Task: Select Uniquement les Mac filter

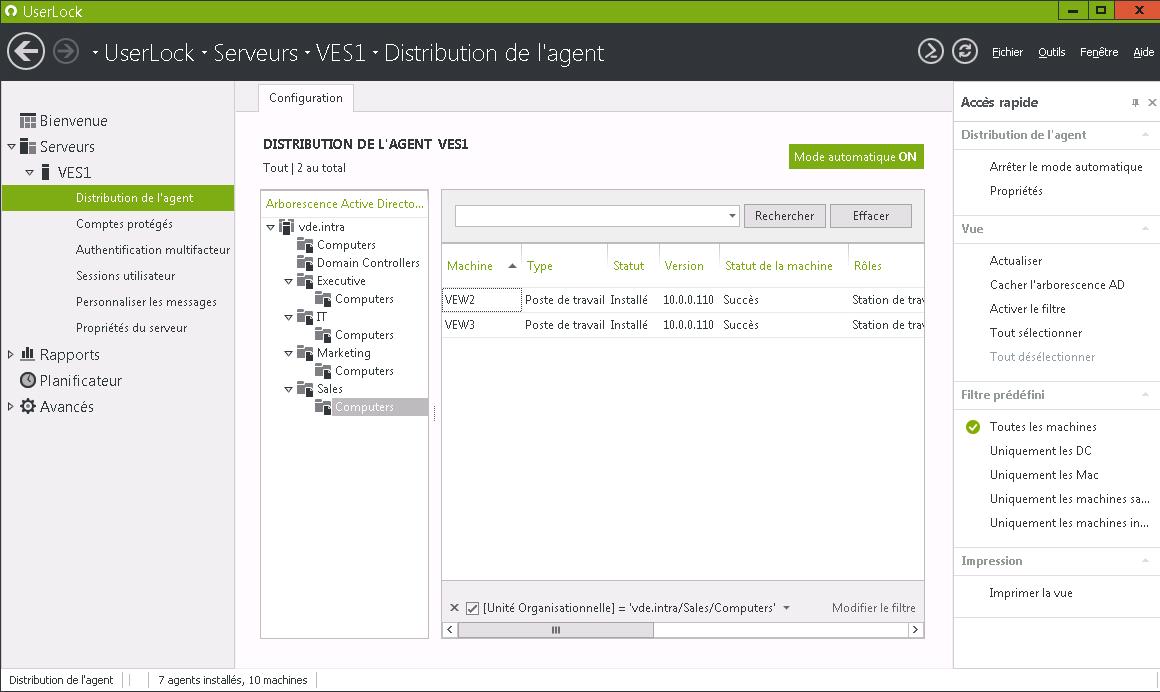Action: tap(1044, 475)
